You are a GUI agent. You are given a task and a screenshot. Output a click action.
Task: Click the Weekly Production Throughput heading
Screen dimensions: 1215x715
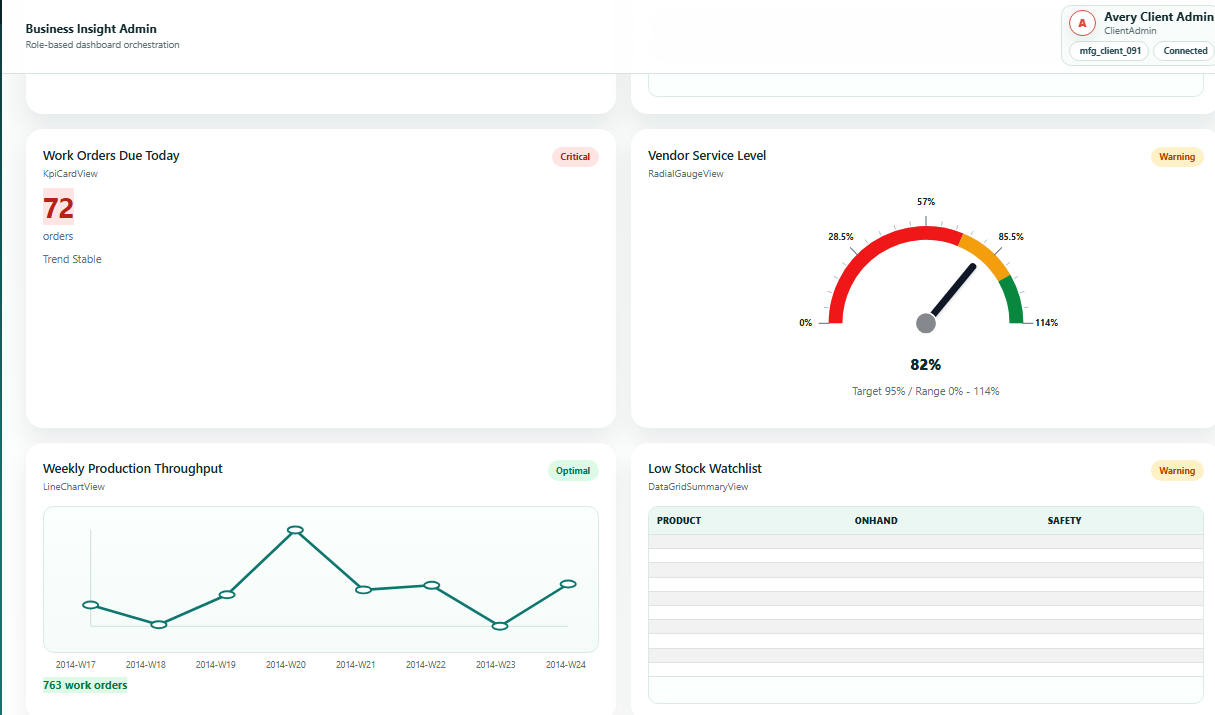coord(133,469)
